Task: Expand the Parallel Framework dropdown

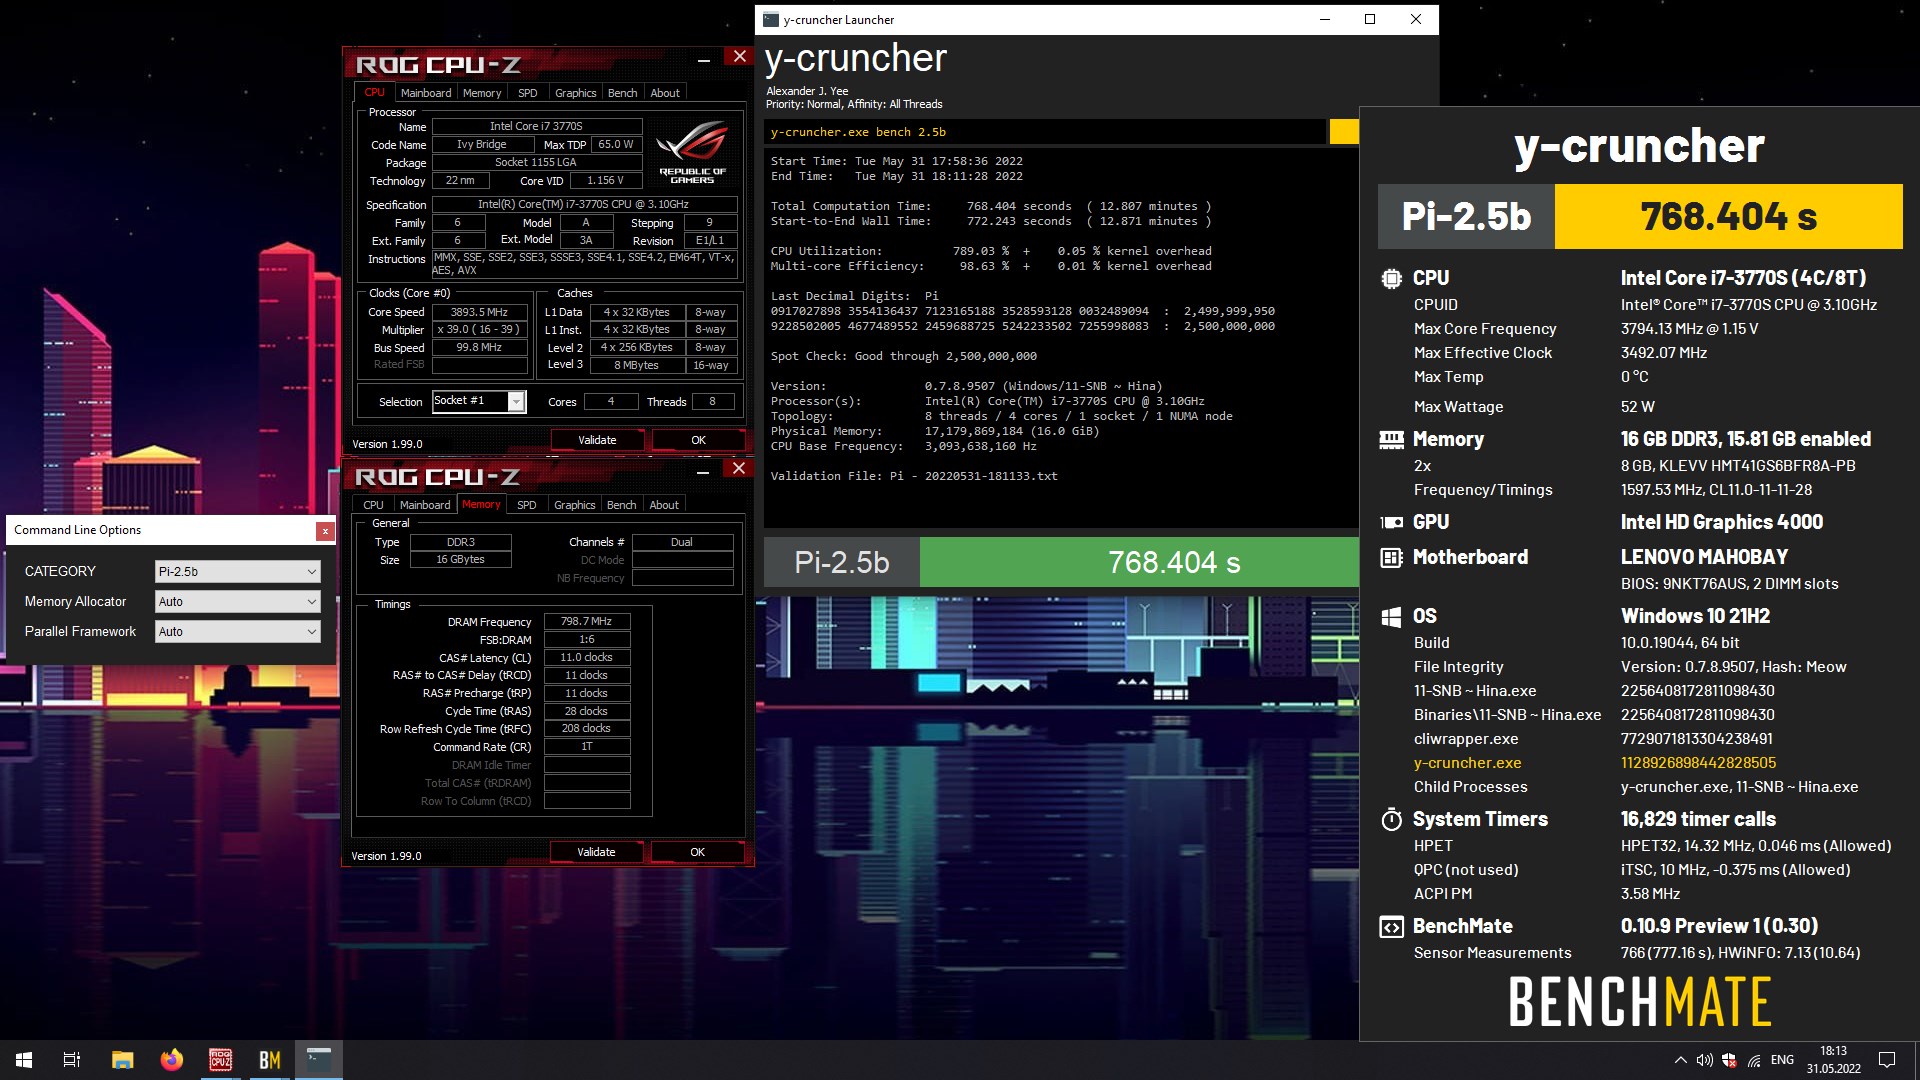Action: (x=237, y=632)
